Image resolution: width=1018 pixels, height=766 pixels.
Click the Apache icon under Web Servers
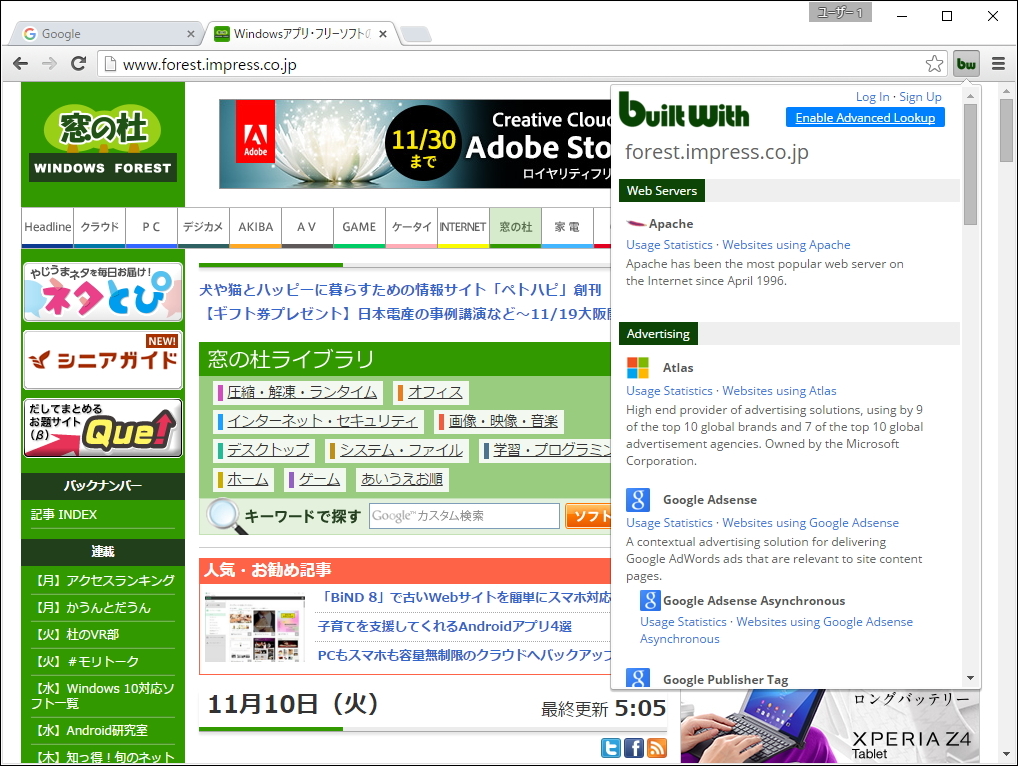point(634,222)
